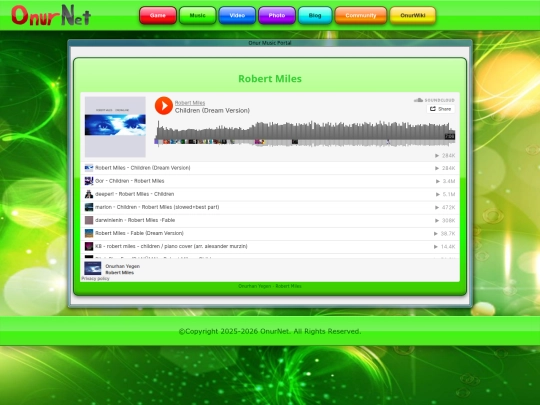Select track KB - robert miles piano cover
Image resolution: width=540 pixels, height=405 pixels.
tap(270, 247)
